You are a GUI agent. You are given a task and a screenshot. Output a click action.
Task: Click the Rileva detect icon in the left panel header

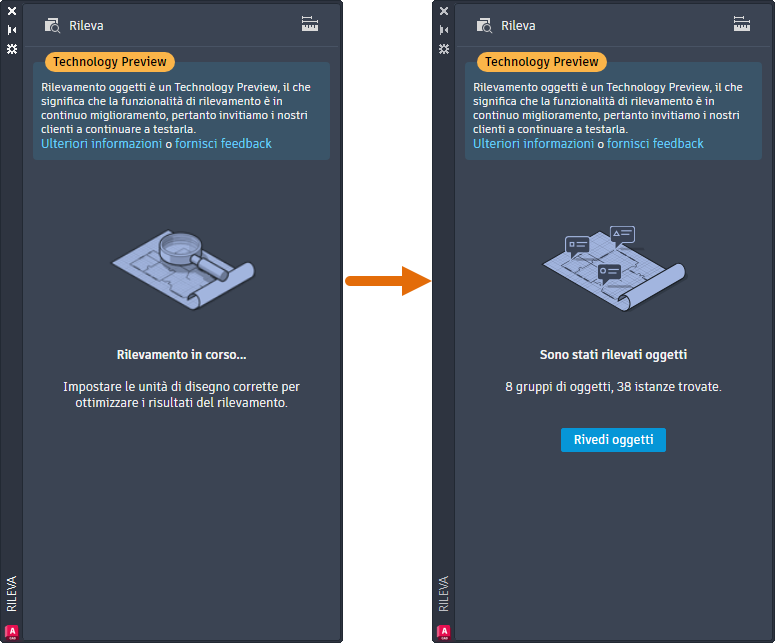[53, 25]
